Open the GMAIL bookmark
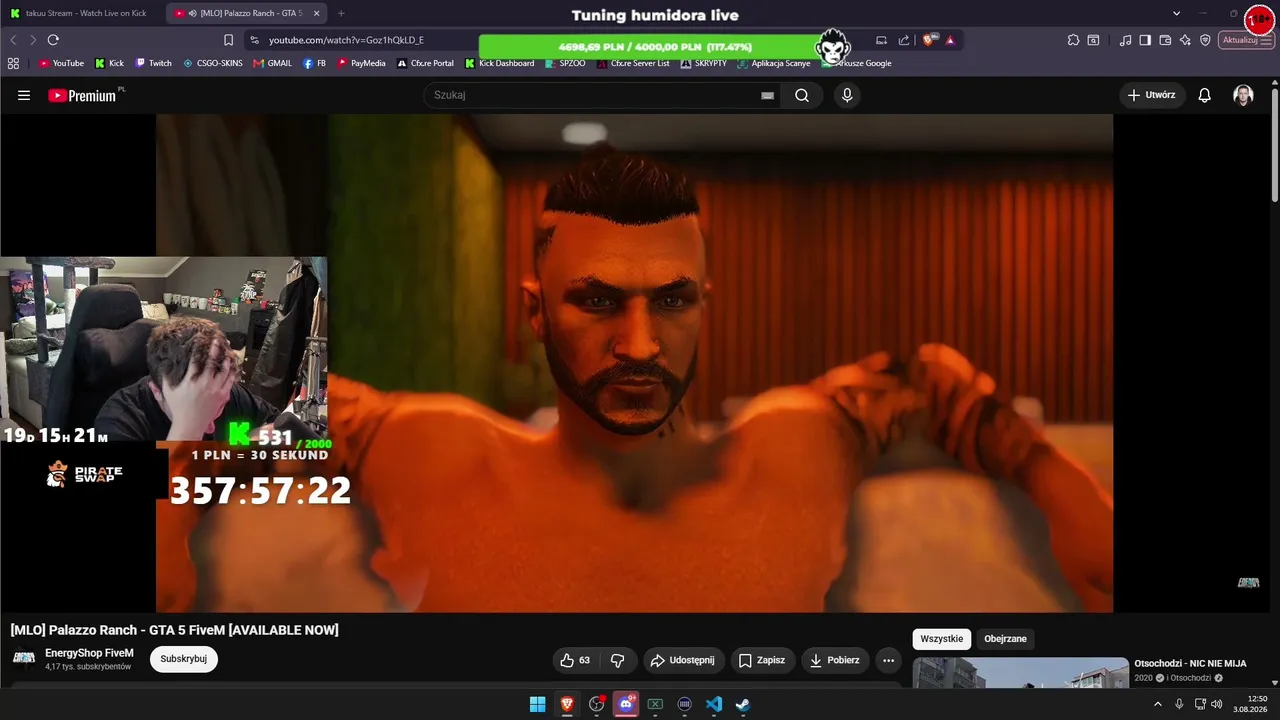The height and width of the screenshot is (720, 1280). [272, 63]
